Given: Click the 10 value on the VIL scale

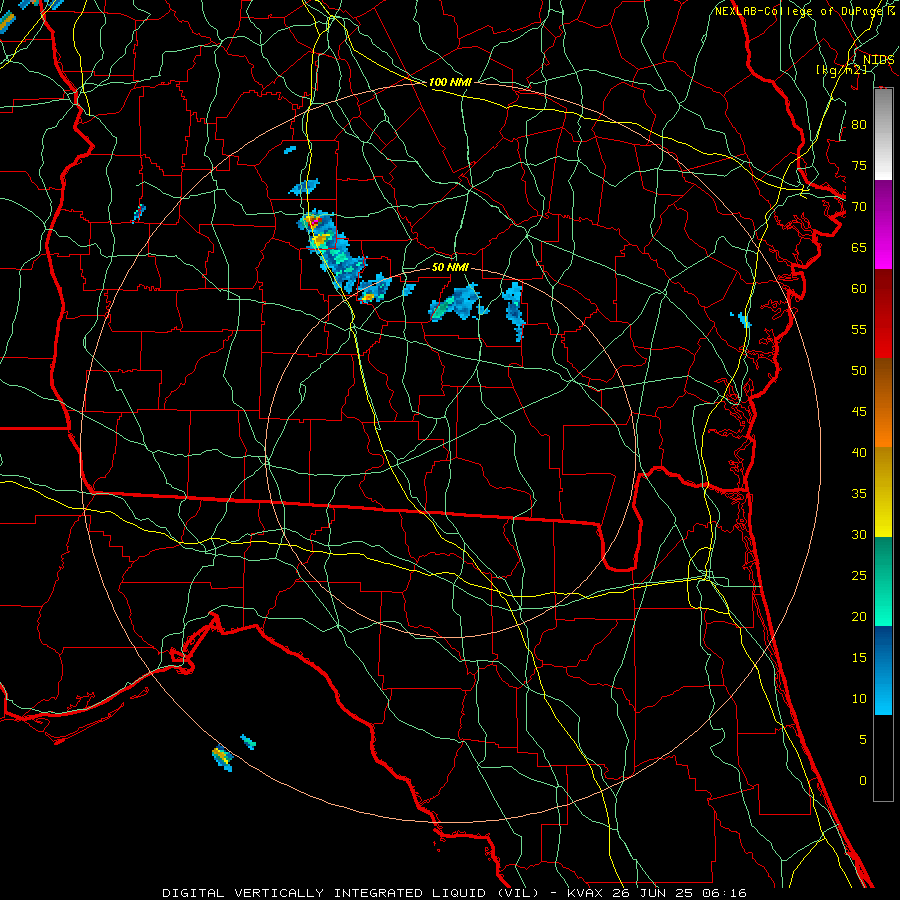Looking at the screenshot, I should pyautogui.click(x=859, y=699).
